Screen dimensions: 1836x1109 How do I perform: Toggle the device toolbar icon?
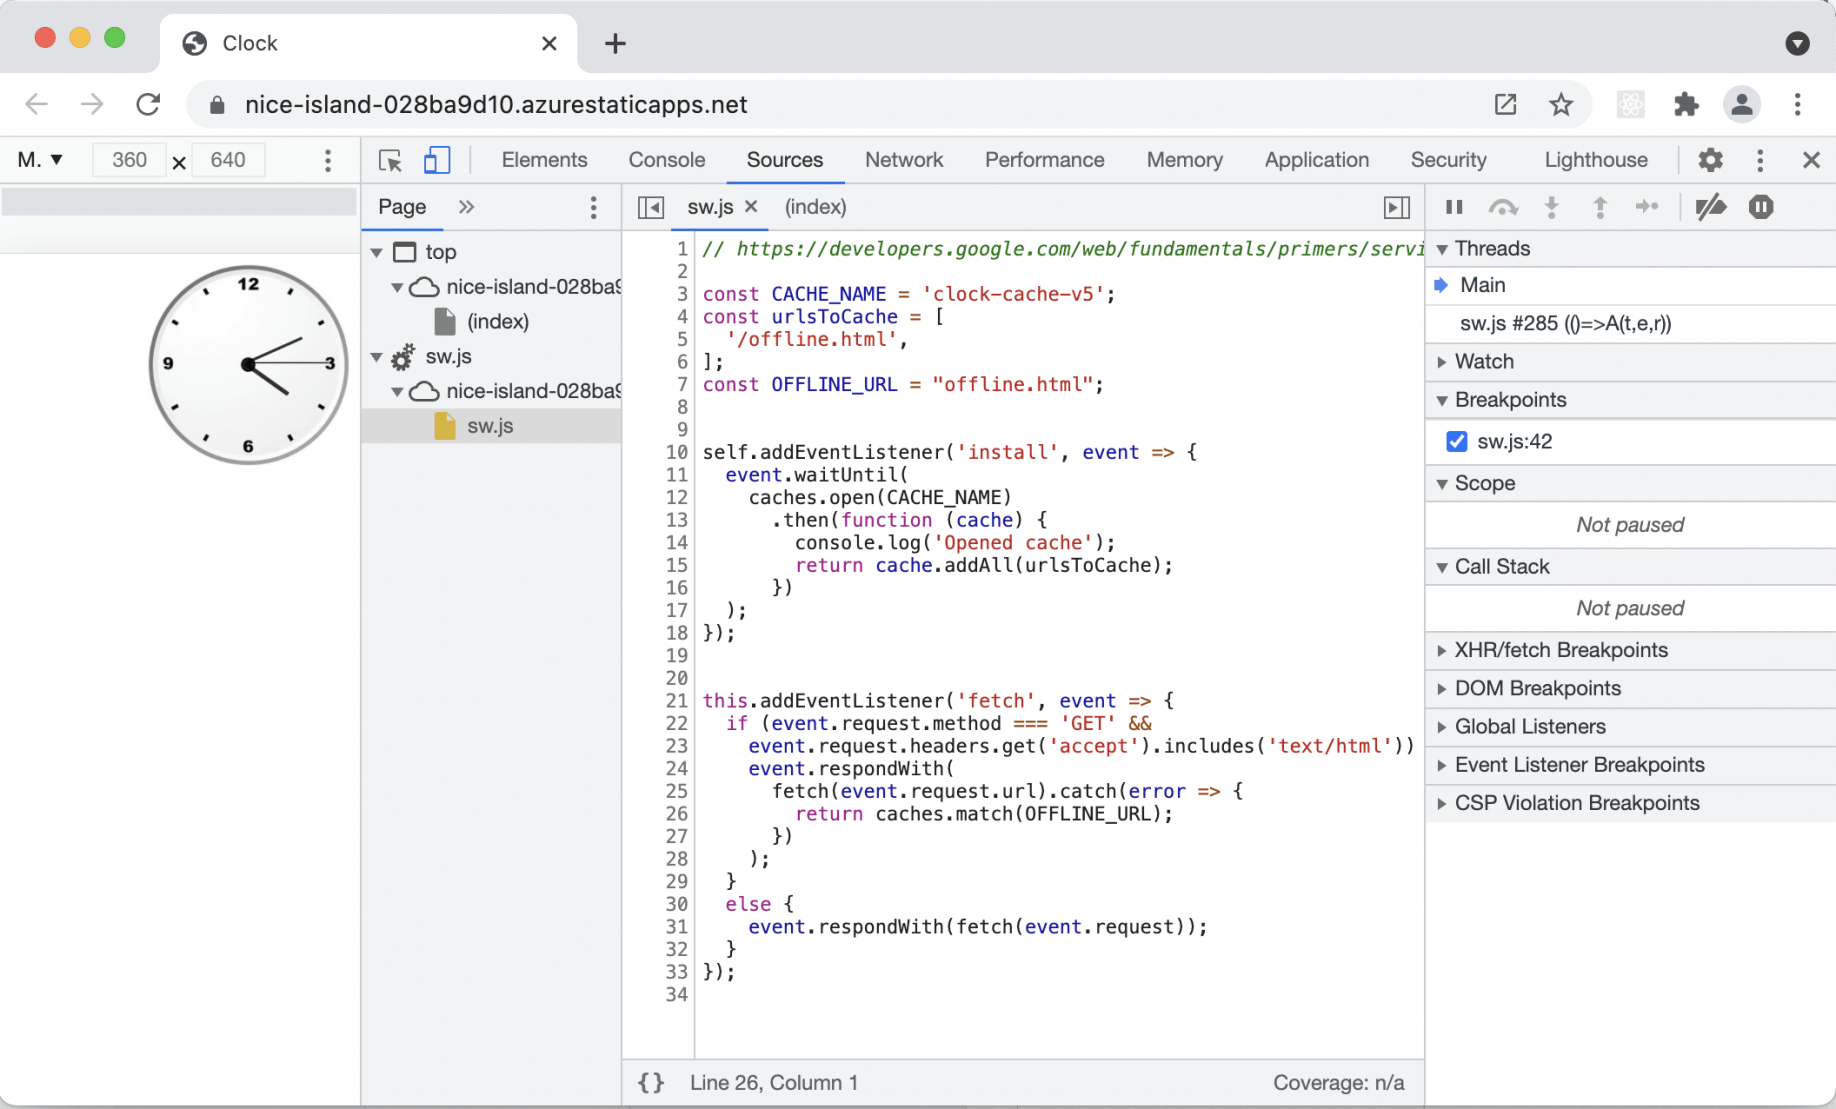(x=437, y=160)
